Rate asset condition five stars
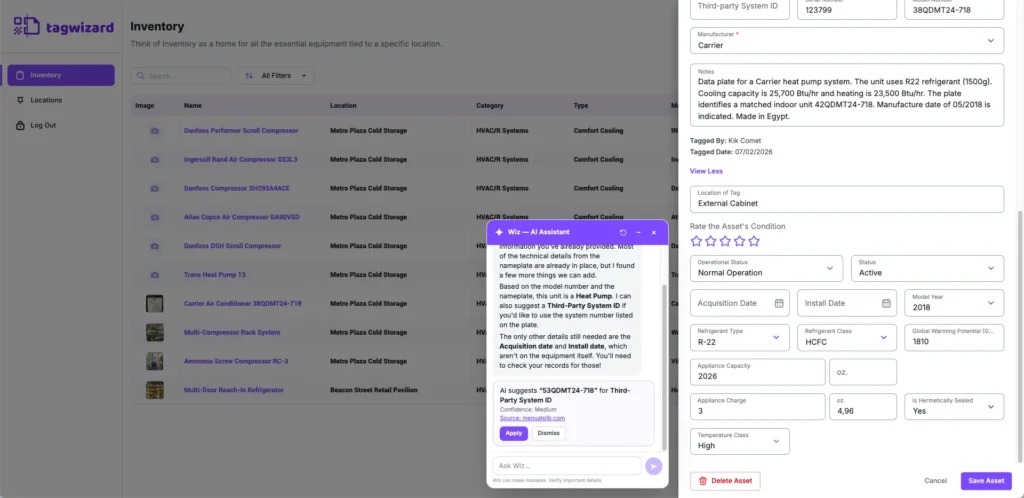This screenshot has width=1024, height=498. point(754,241)
